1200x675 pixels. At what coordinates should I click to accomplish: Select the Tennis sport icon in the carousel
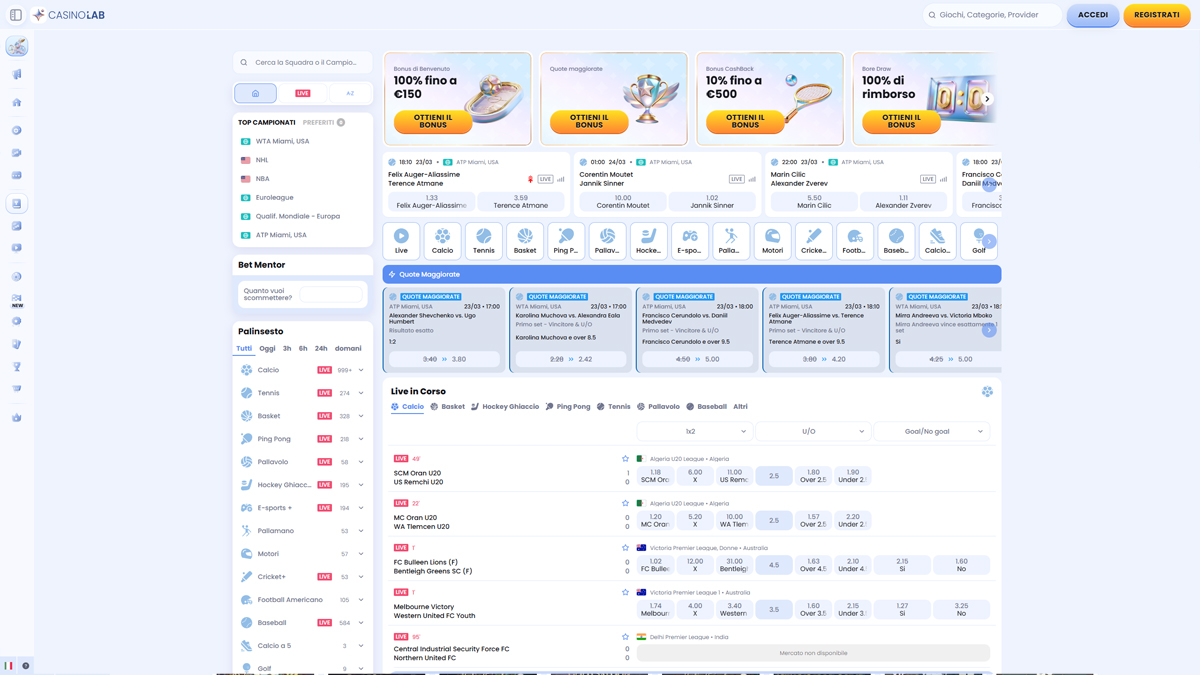[x=483, y=237]
